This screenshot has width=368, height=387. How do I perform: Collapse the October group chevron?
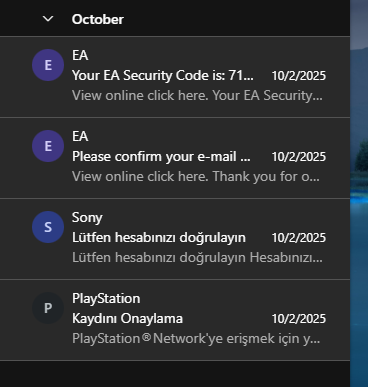48,19
